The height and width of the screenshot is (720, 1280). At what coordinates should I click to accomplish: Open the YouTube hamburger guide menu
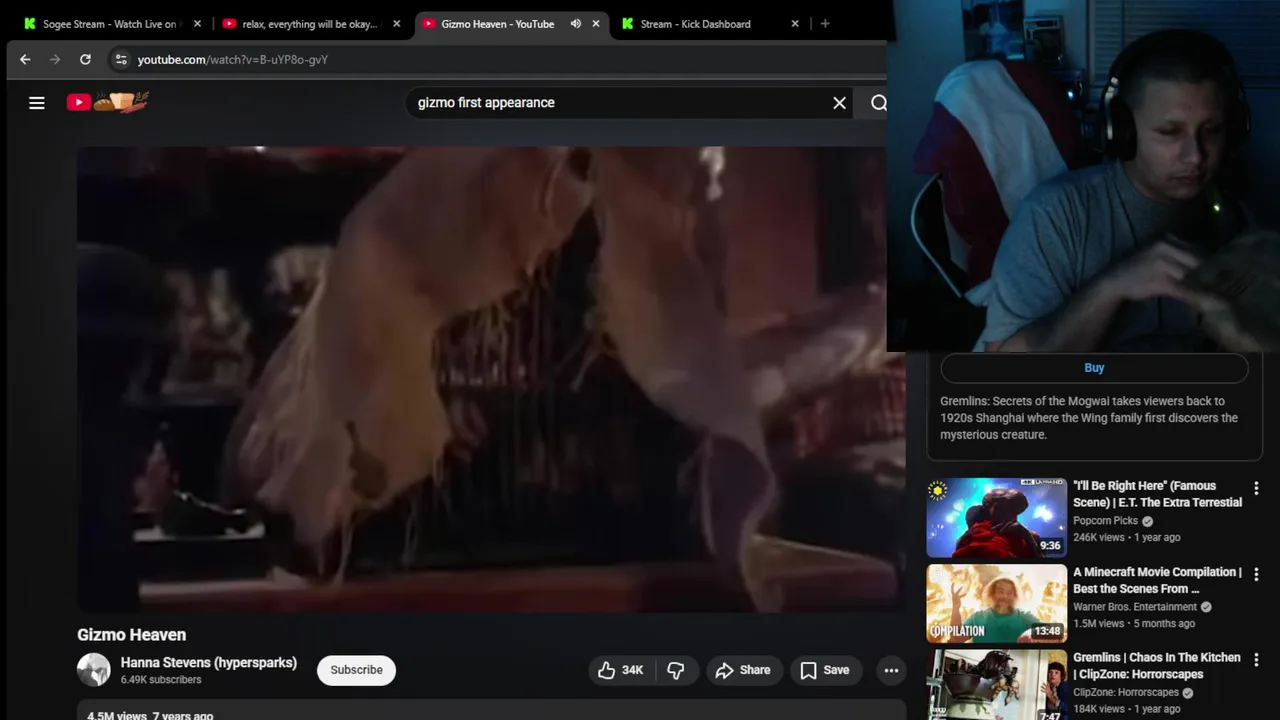[x=37, y=102]
